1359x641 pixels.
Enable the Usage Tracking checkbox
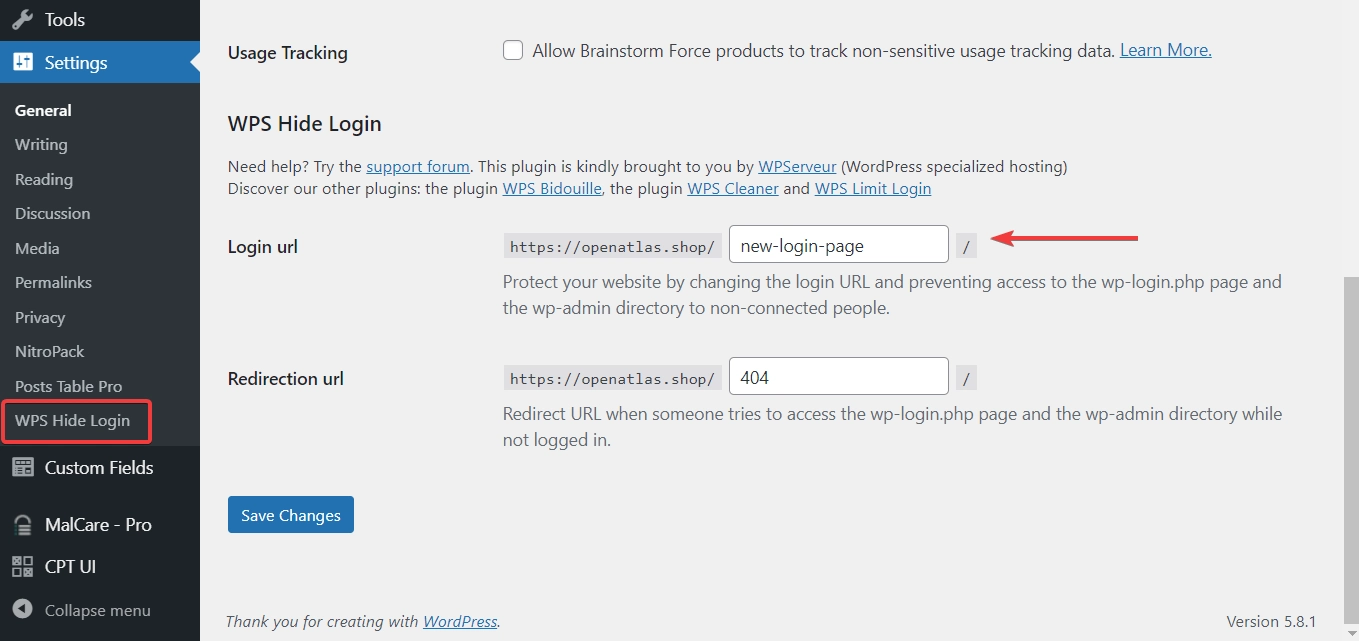[x=513, y=50]
